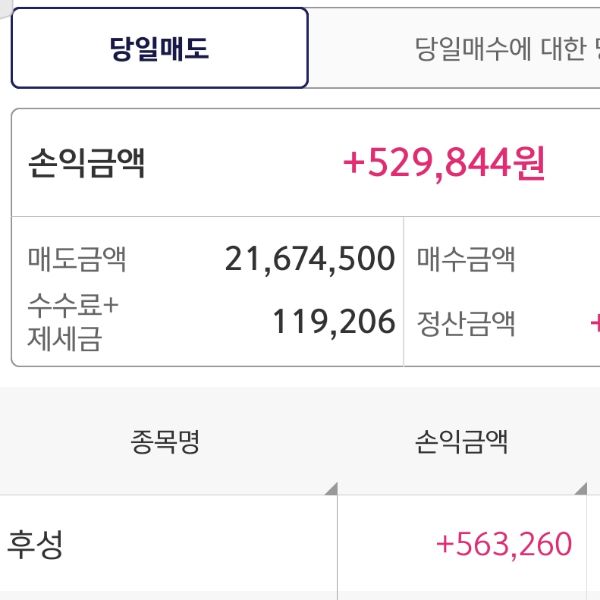600x600 pixels.
Task: Click the 수수료+제세금 label
Action: click(x=73, y=322)
